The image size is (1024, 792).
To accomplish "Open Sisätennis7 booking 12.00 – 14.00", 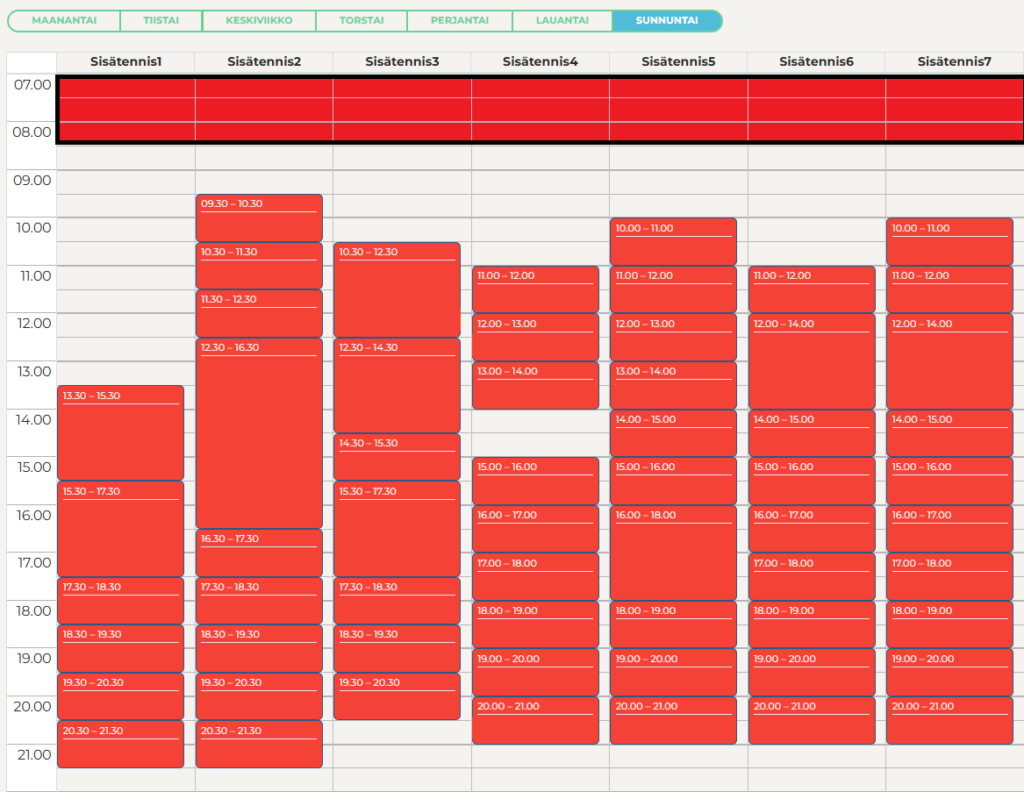I will click(950, 361).
